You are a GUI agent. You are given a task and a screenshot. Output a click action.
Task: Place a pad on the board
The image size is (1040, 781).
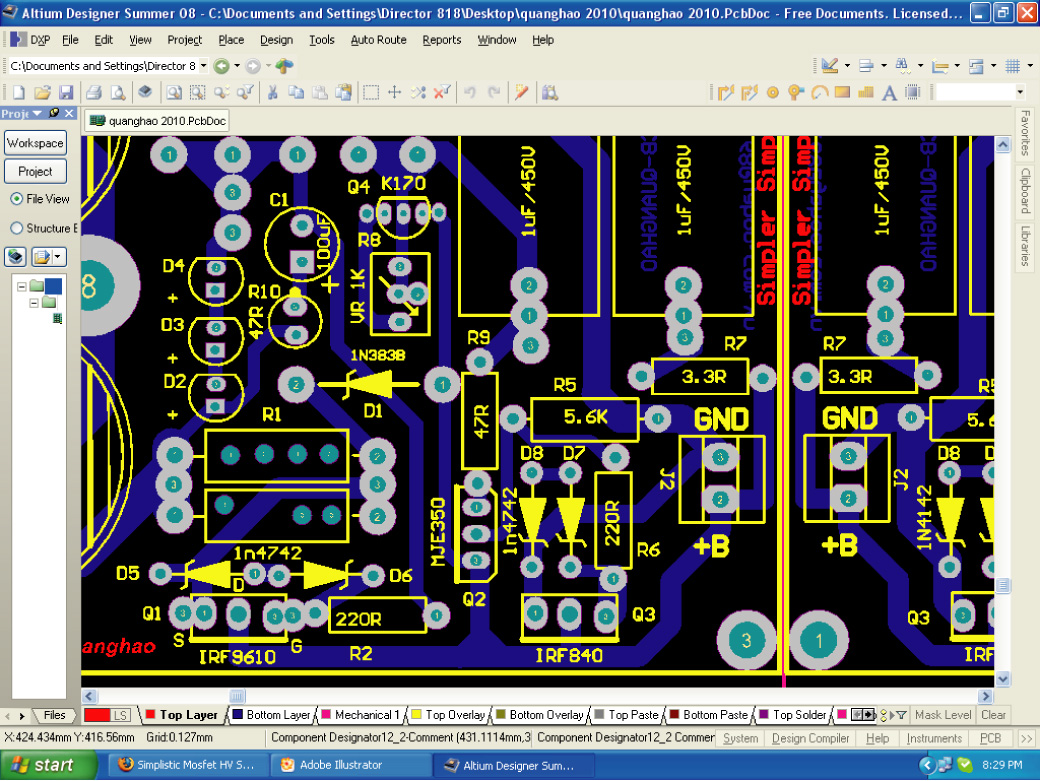[x=773, y=93]
